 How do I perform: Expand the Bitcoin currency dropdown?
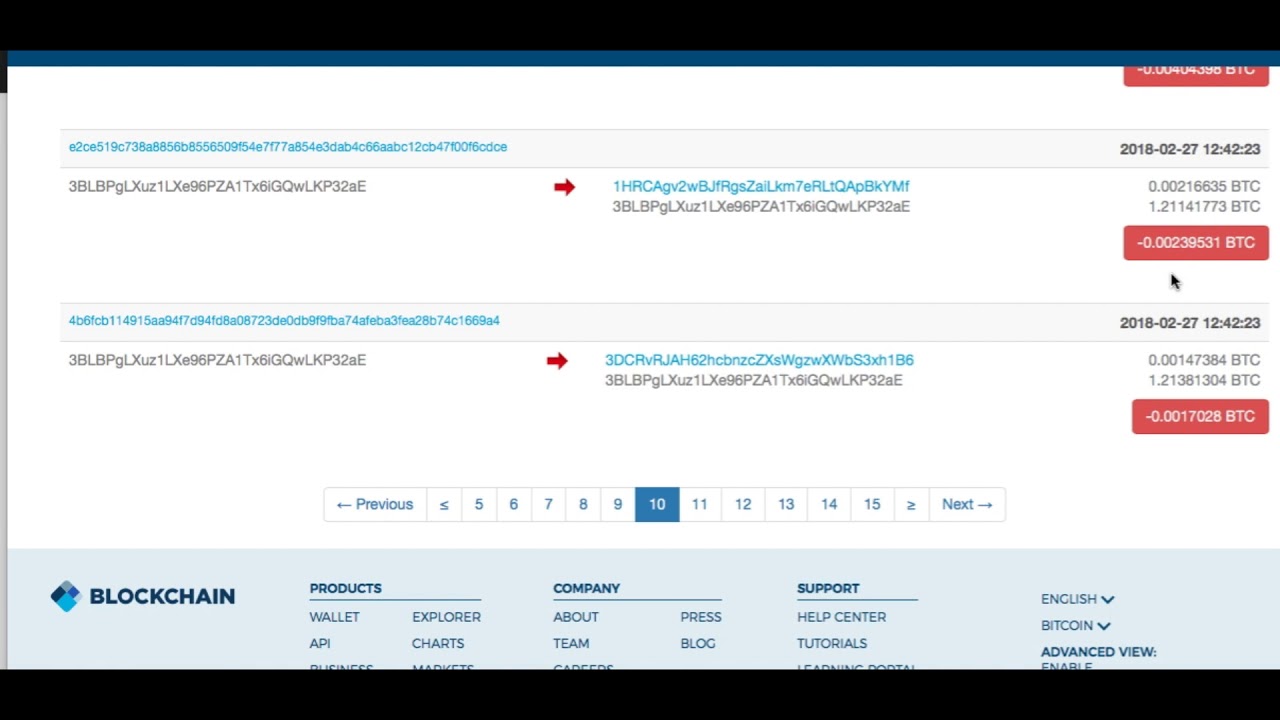coord(1075,626)
